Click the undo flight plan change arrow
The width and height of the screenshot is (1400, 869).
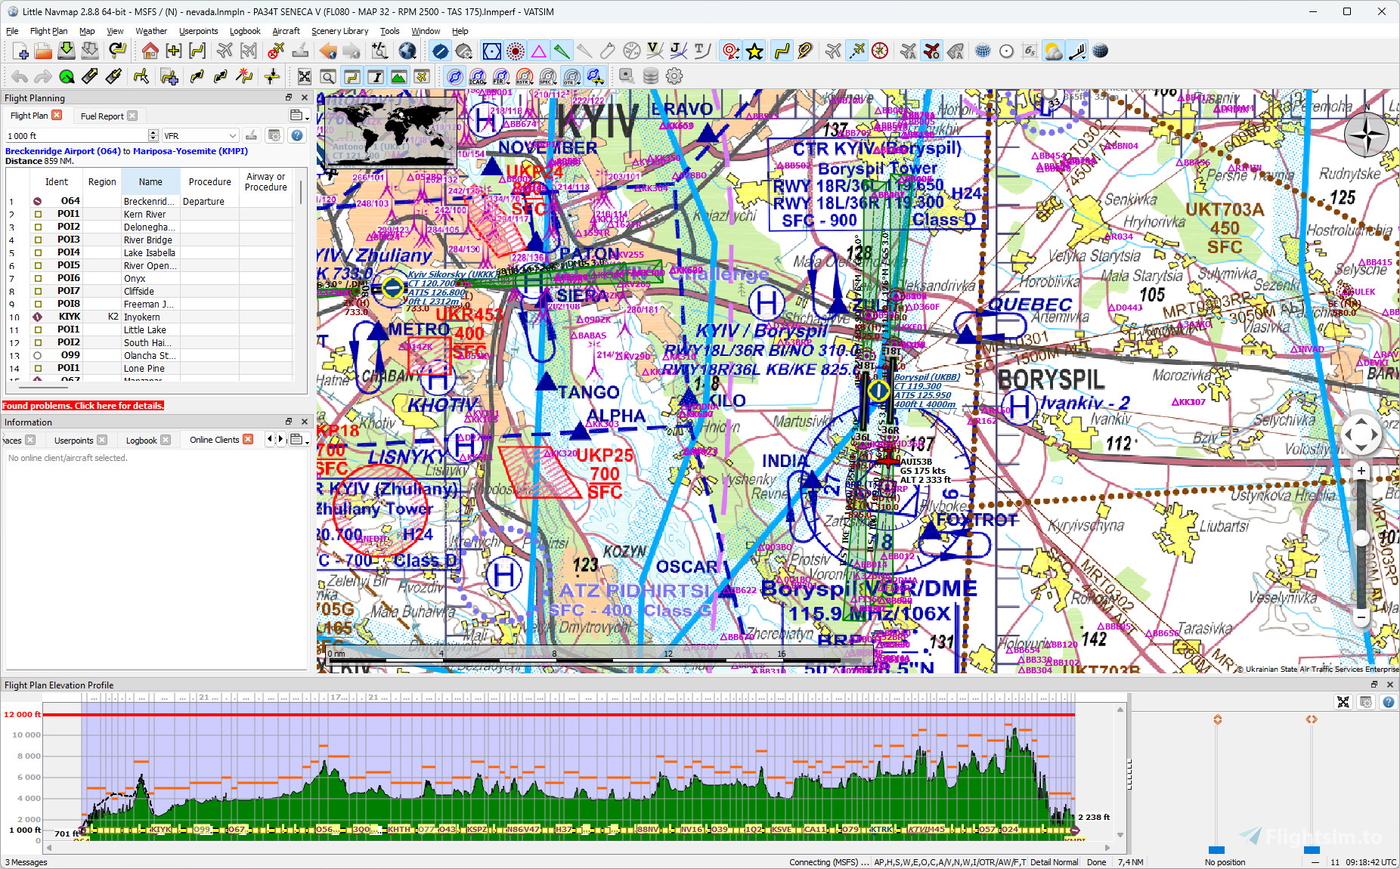point(20,77)
